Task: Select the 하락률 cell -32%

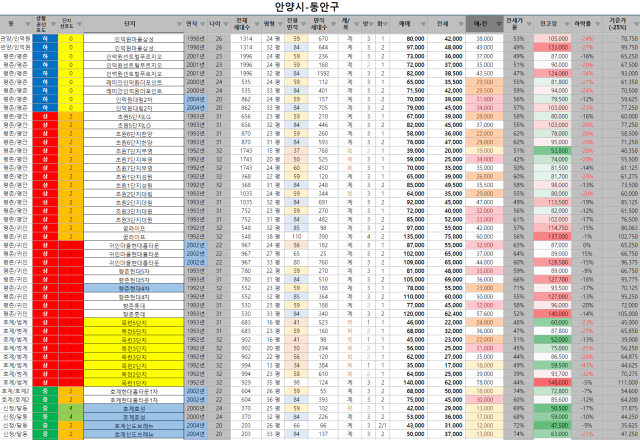Action: [587, 374]
